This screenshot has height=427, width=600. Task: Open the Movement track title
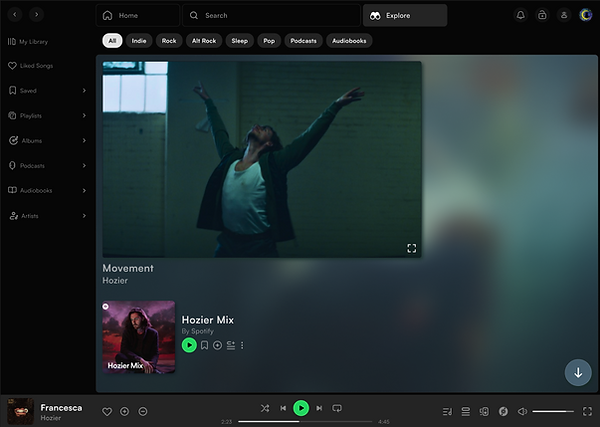128,268
